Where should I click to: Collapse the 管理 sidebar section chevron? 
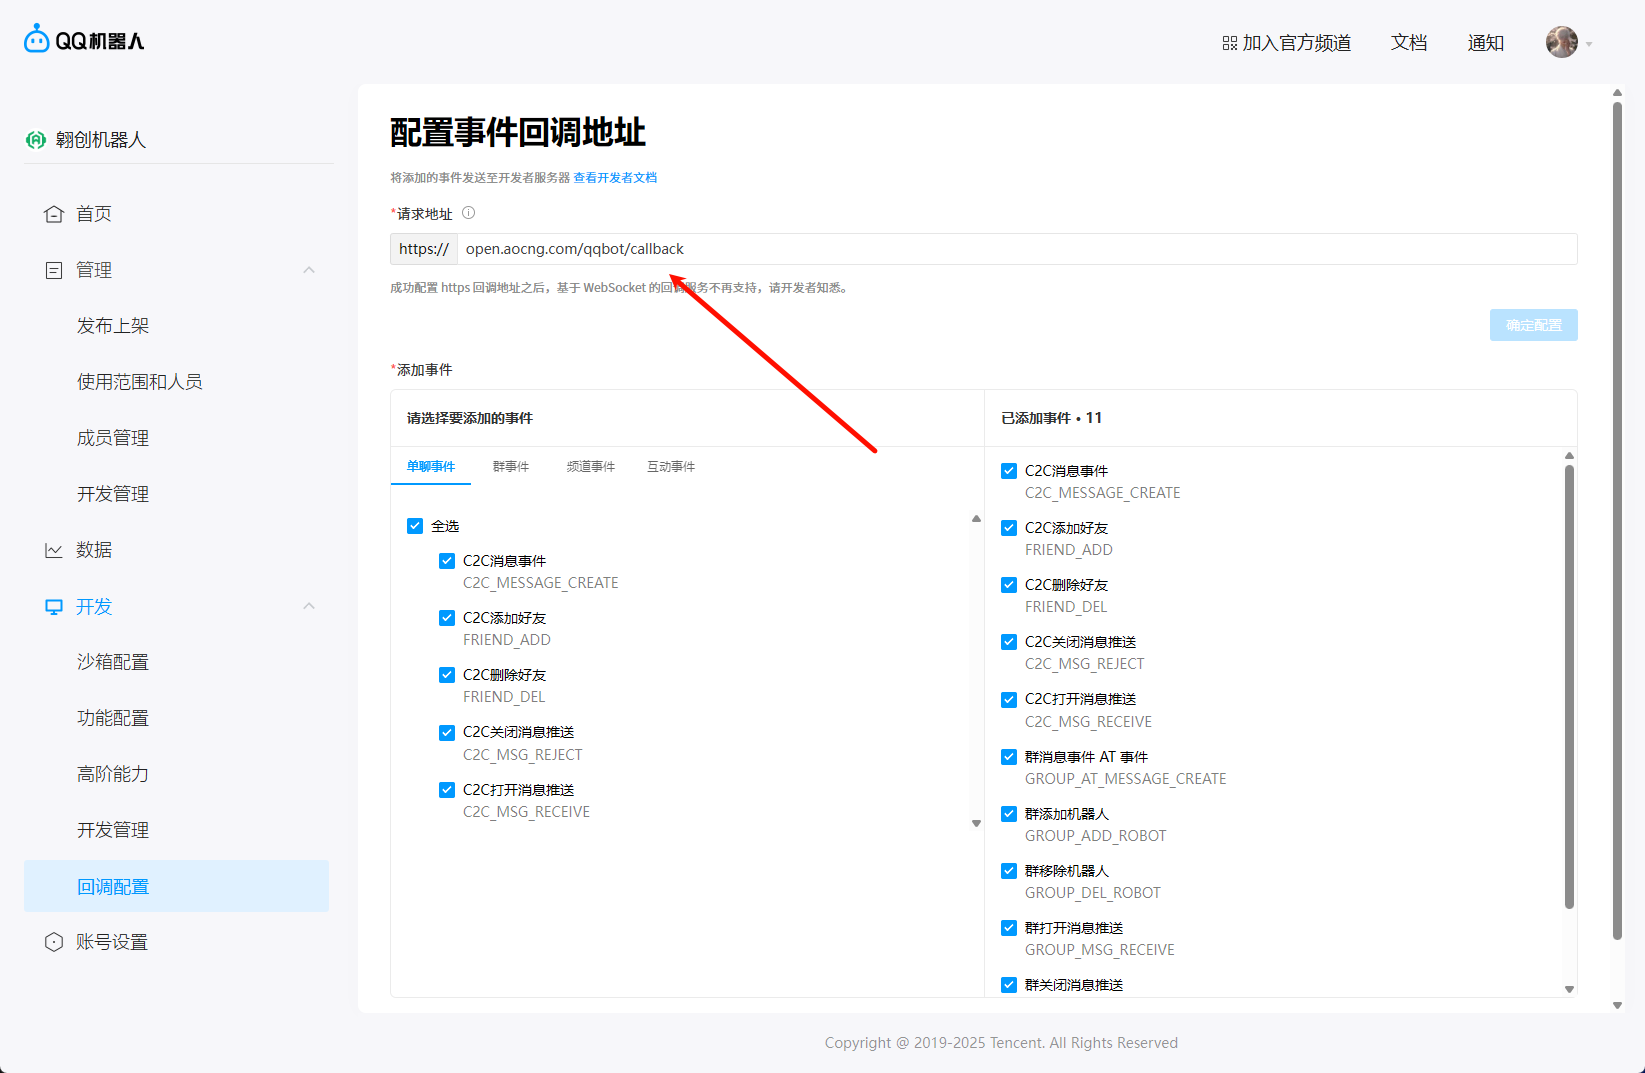[309, 270]
